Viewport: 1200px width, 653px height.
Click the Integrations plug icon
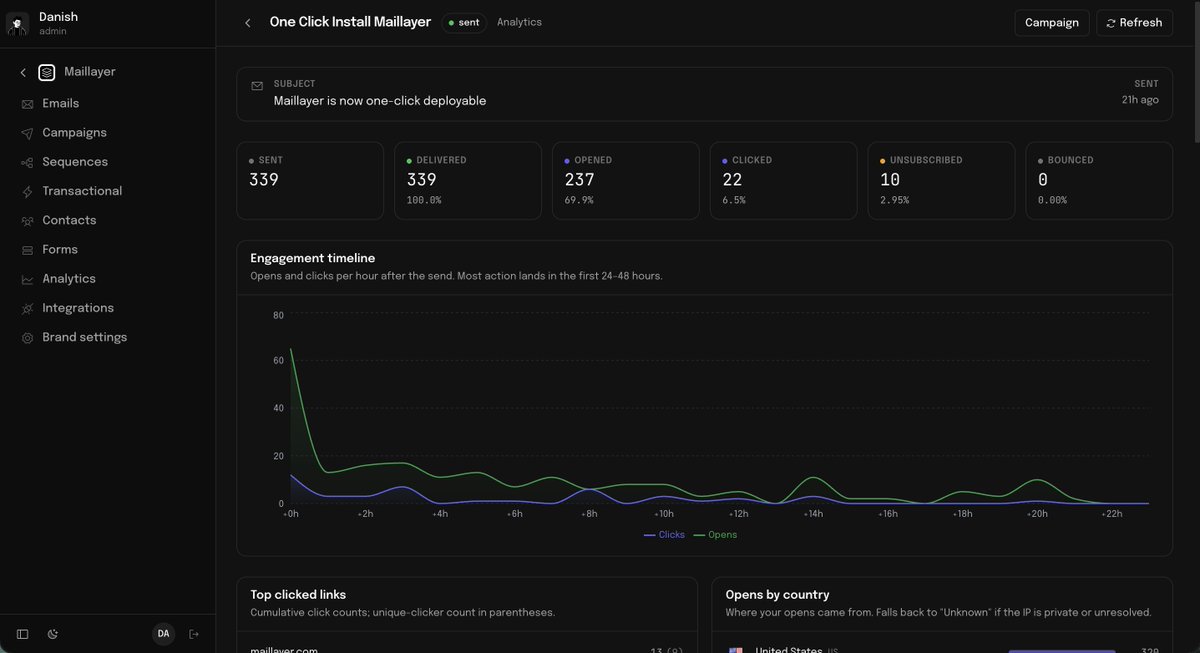coord(27,308)
